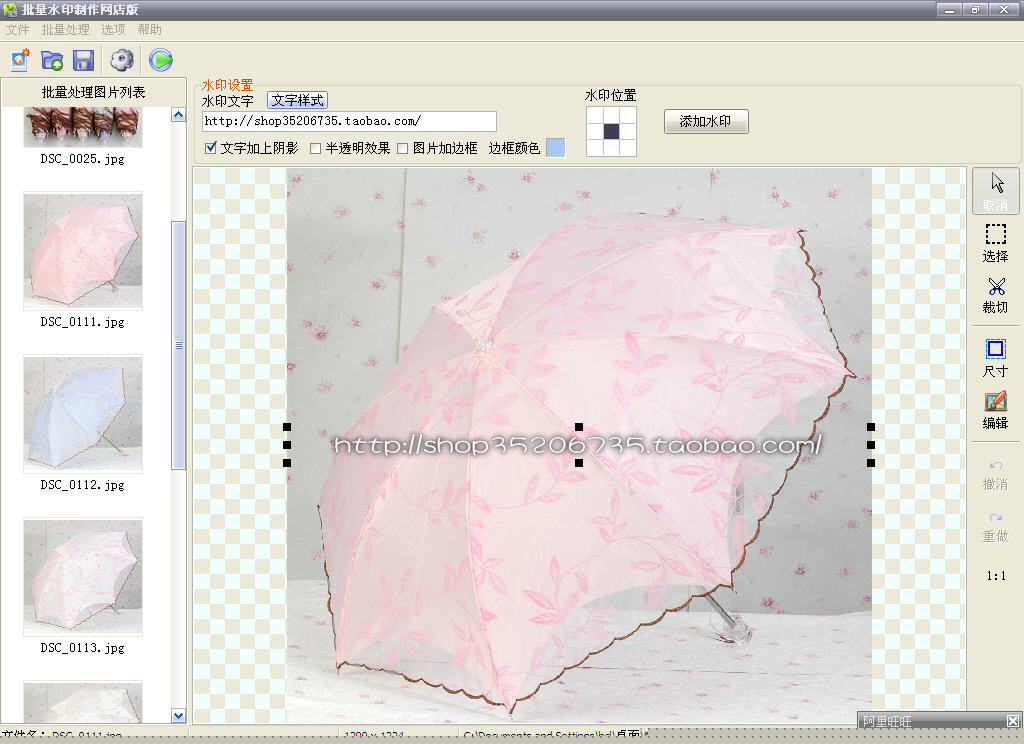The width and height of the screenshot is (1024, 744).
Task: Activate the 选择 selection tool
Action: 995,243
